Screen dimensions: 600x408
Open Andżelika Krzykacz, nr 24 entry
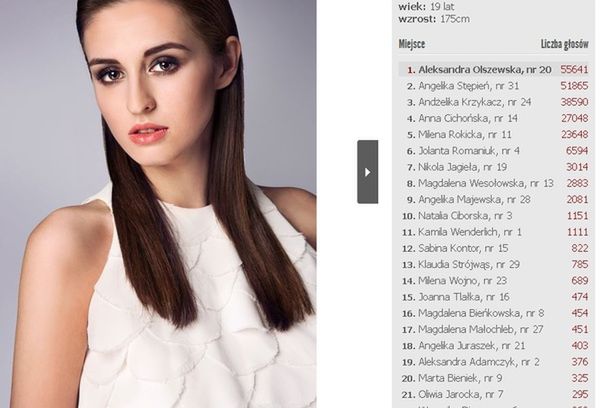point(474,102)
